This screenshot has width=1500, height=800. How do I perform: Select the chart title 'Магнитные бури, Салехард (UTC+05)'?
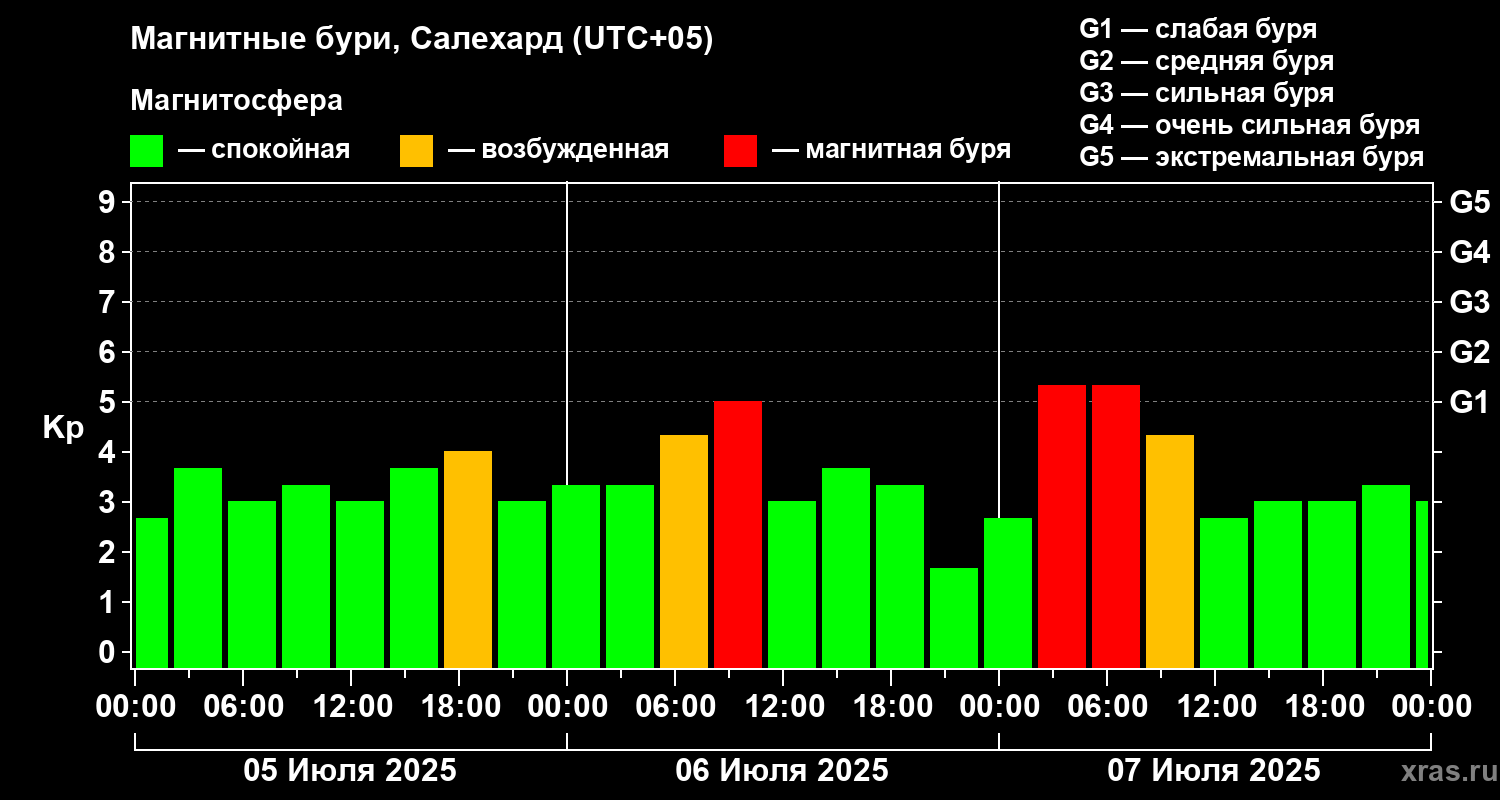(422, 40)
